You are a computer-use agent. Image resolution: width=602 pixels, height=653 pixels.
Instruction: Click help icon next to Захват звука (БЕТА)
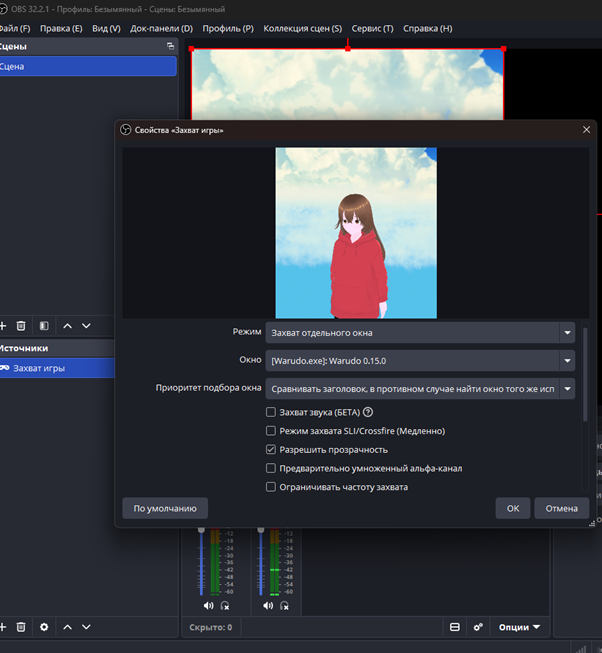(368, 412)
